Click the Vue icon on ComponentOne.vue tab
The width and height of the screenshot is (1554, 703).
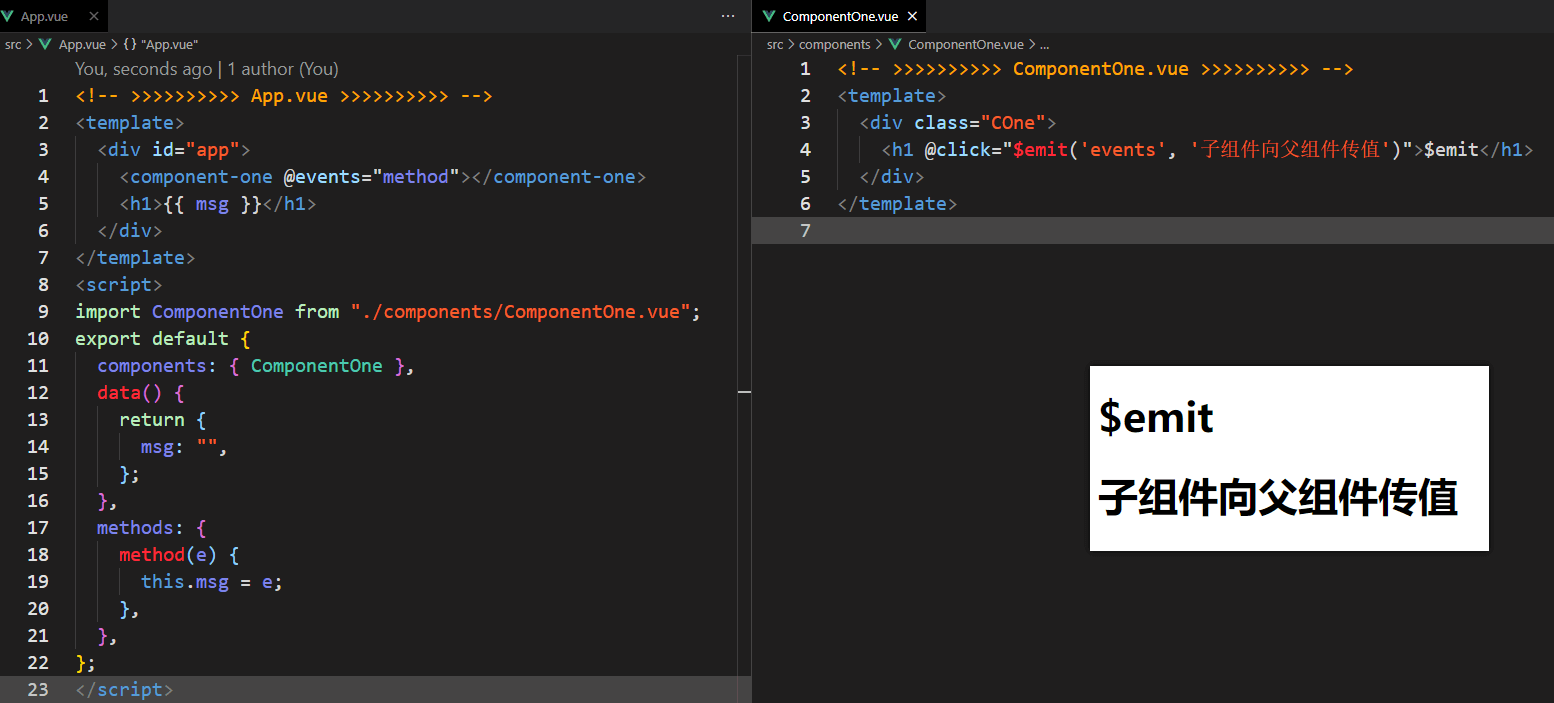point(768,16)
